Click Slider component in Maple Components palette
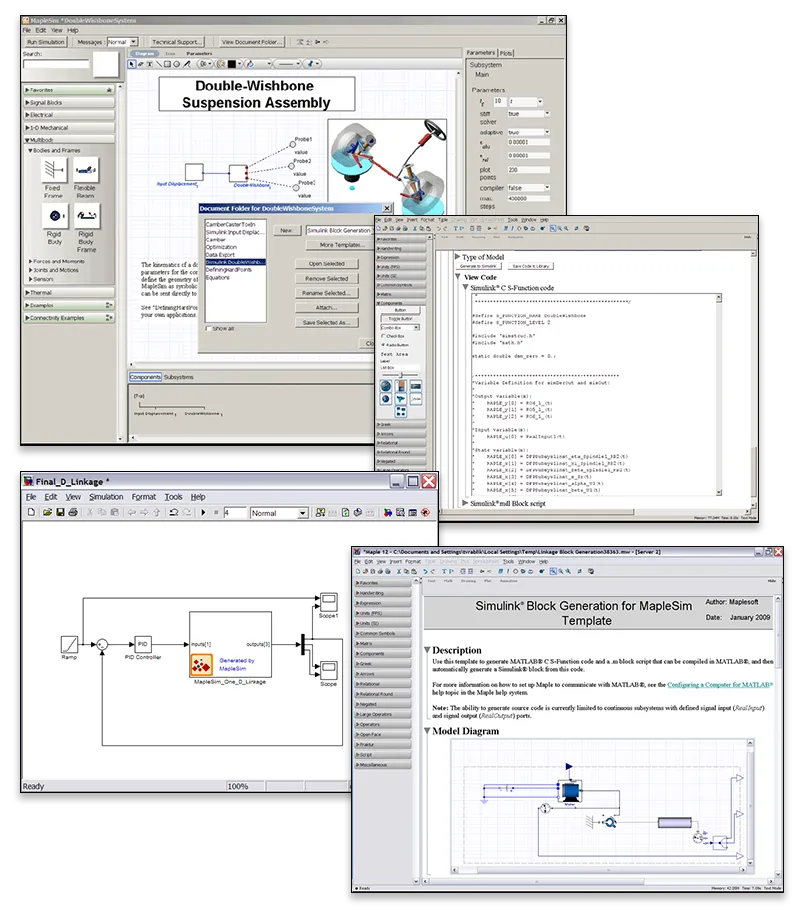 click(400, 375)
